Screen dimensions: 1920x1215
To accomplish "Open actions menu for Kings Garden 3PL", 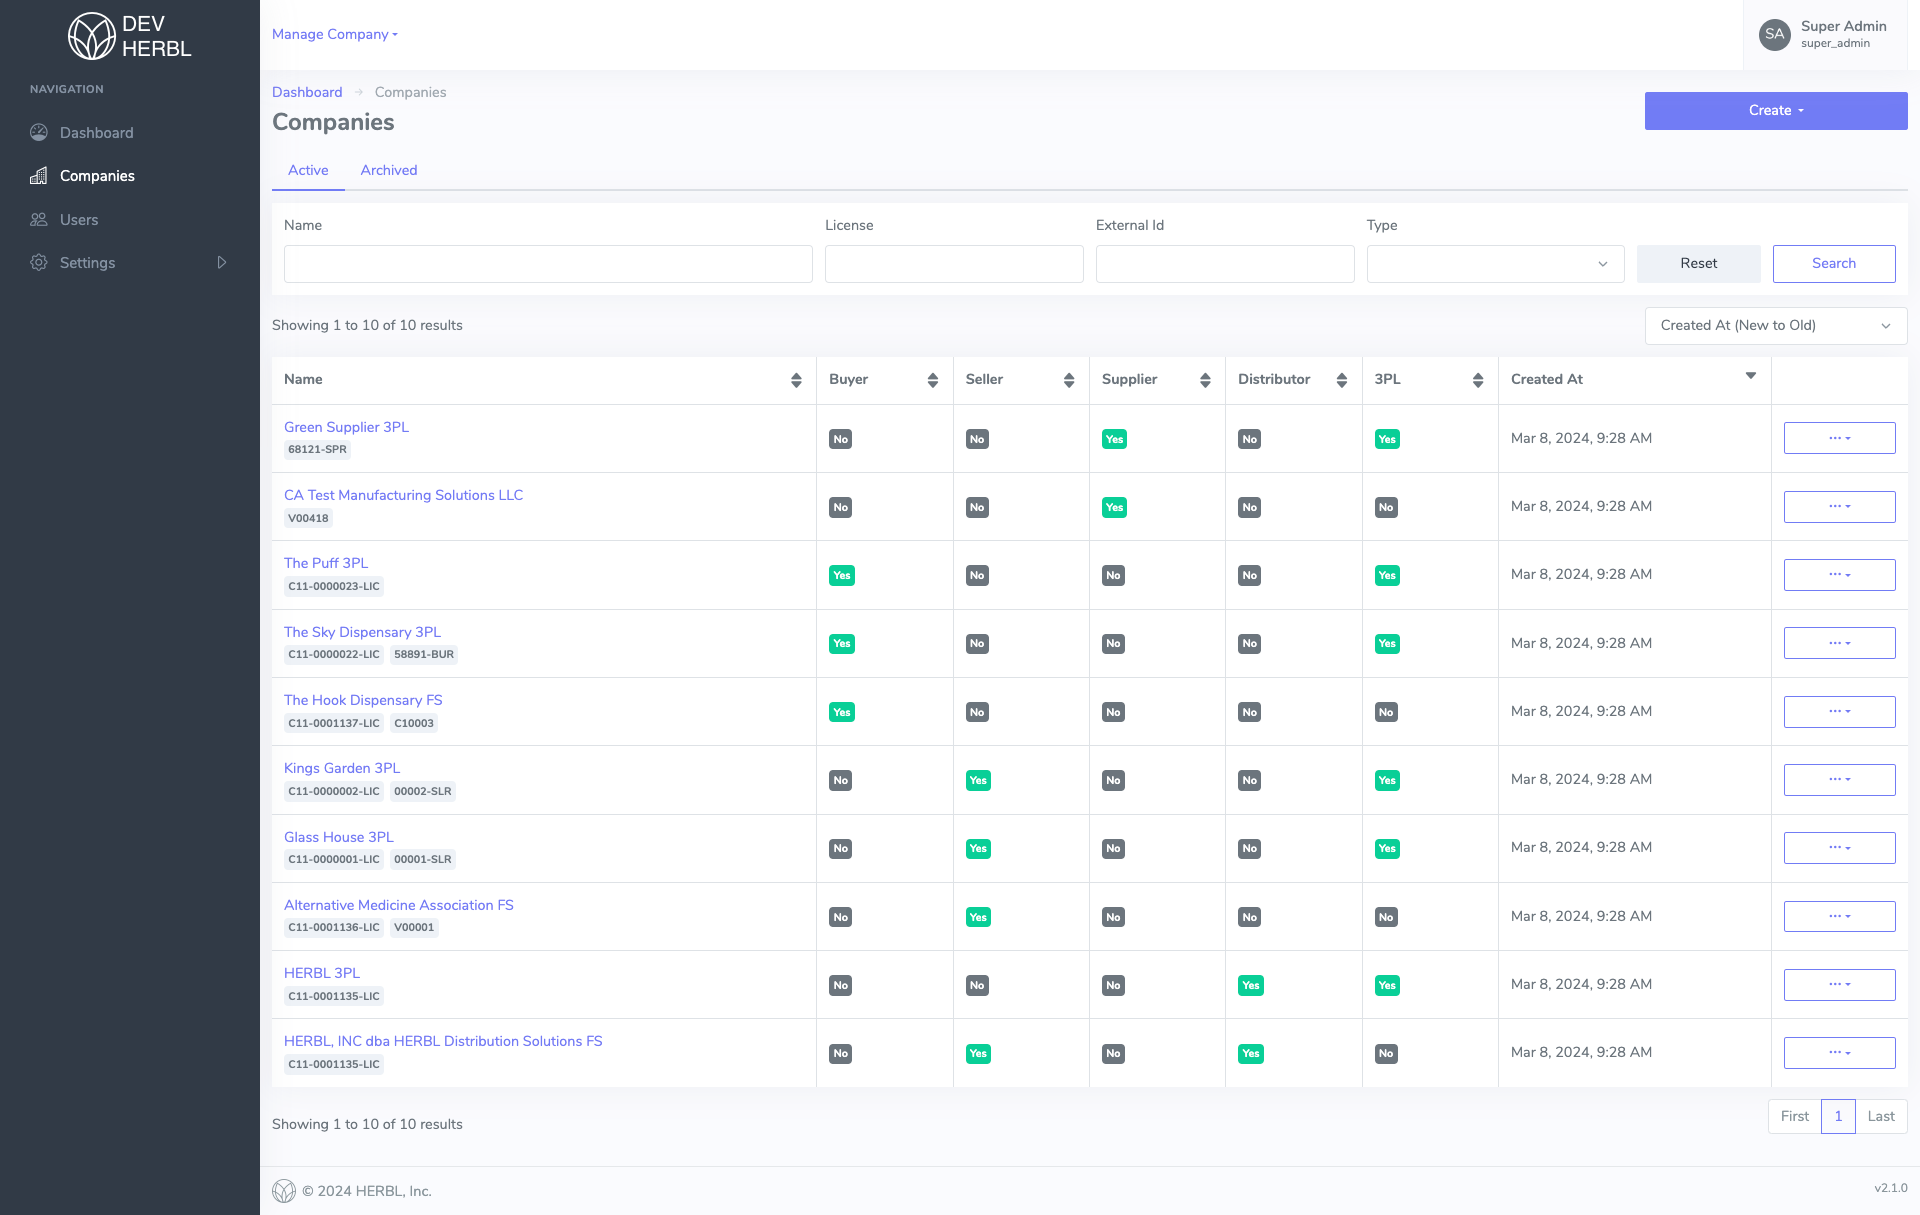I will click(x=1839, y=780).
